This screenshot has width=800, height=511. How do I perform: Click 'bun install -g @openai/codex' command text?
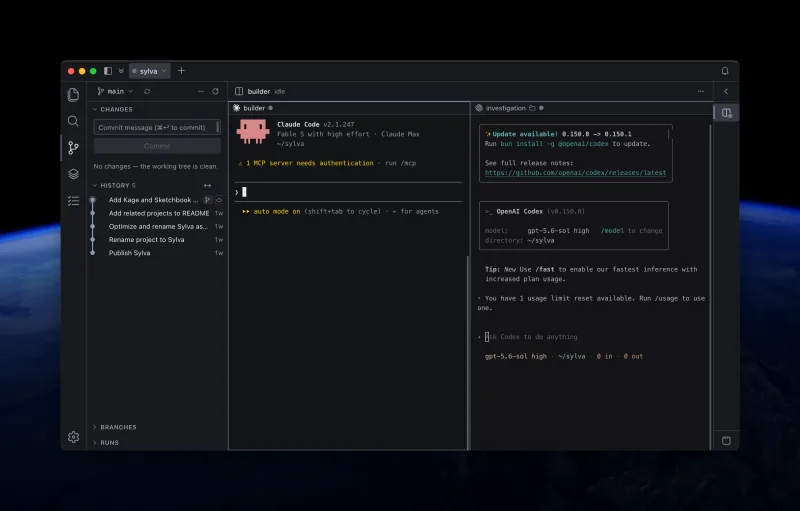(554, 144)
